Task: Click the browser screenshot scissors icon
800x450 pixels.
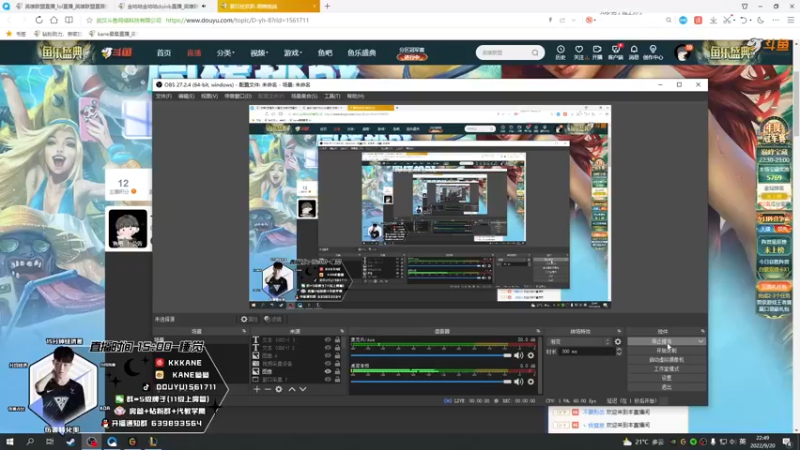Action: [727, 20]
